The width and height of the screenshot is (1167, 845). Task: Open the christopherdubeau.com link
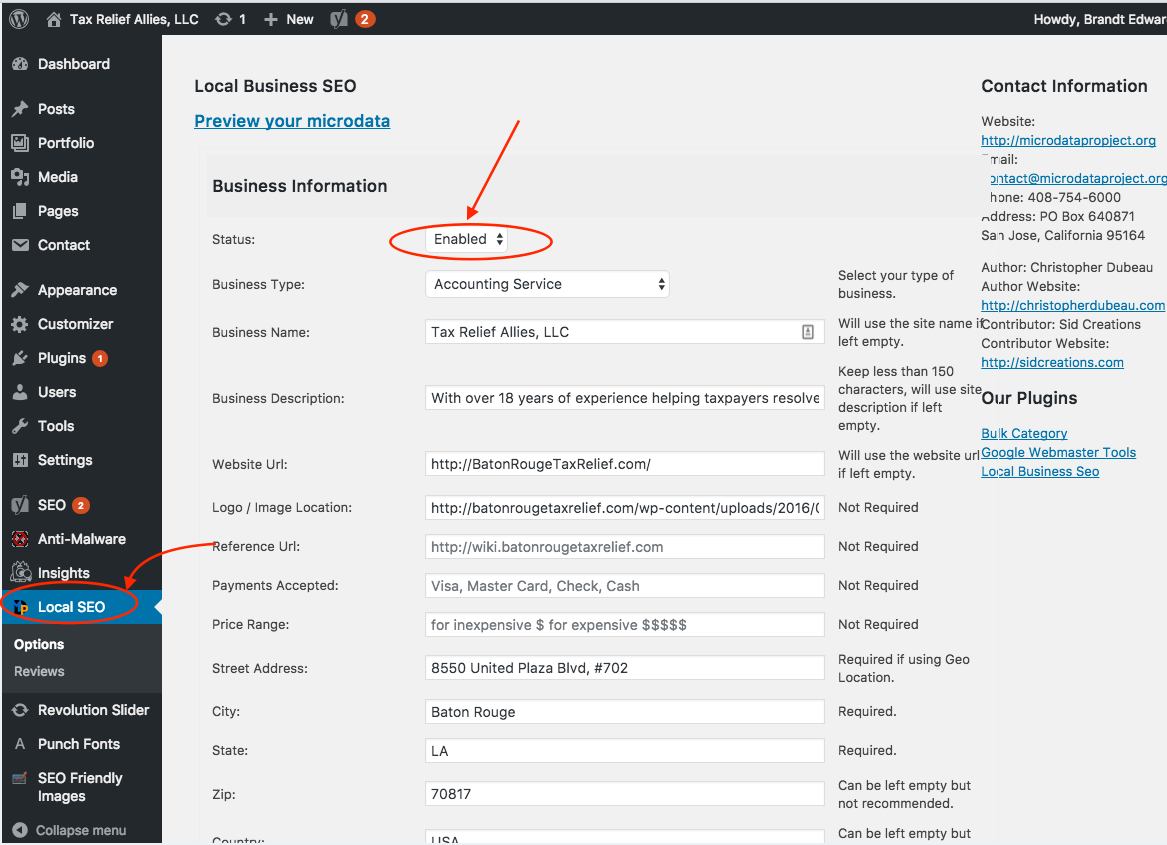pyautogui.click(x=1072, y=305)
